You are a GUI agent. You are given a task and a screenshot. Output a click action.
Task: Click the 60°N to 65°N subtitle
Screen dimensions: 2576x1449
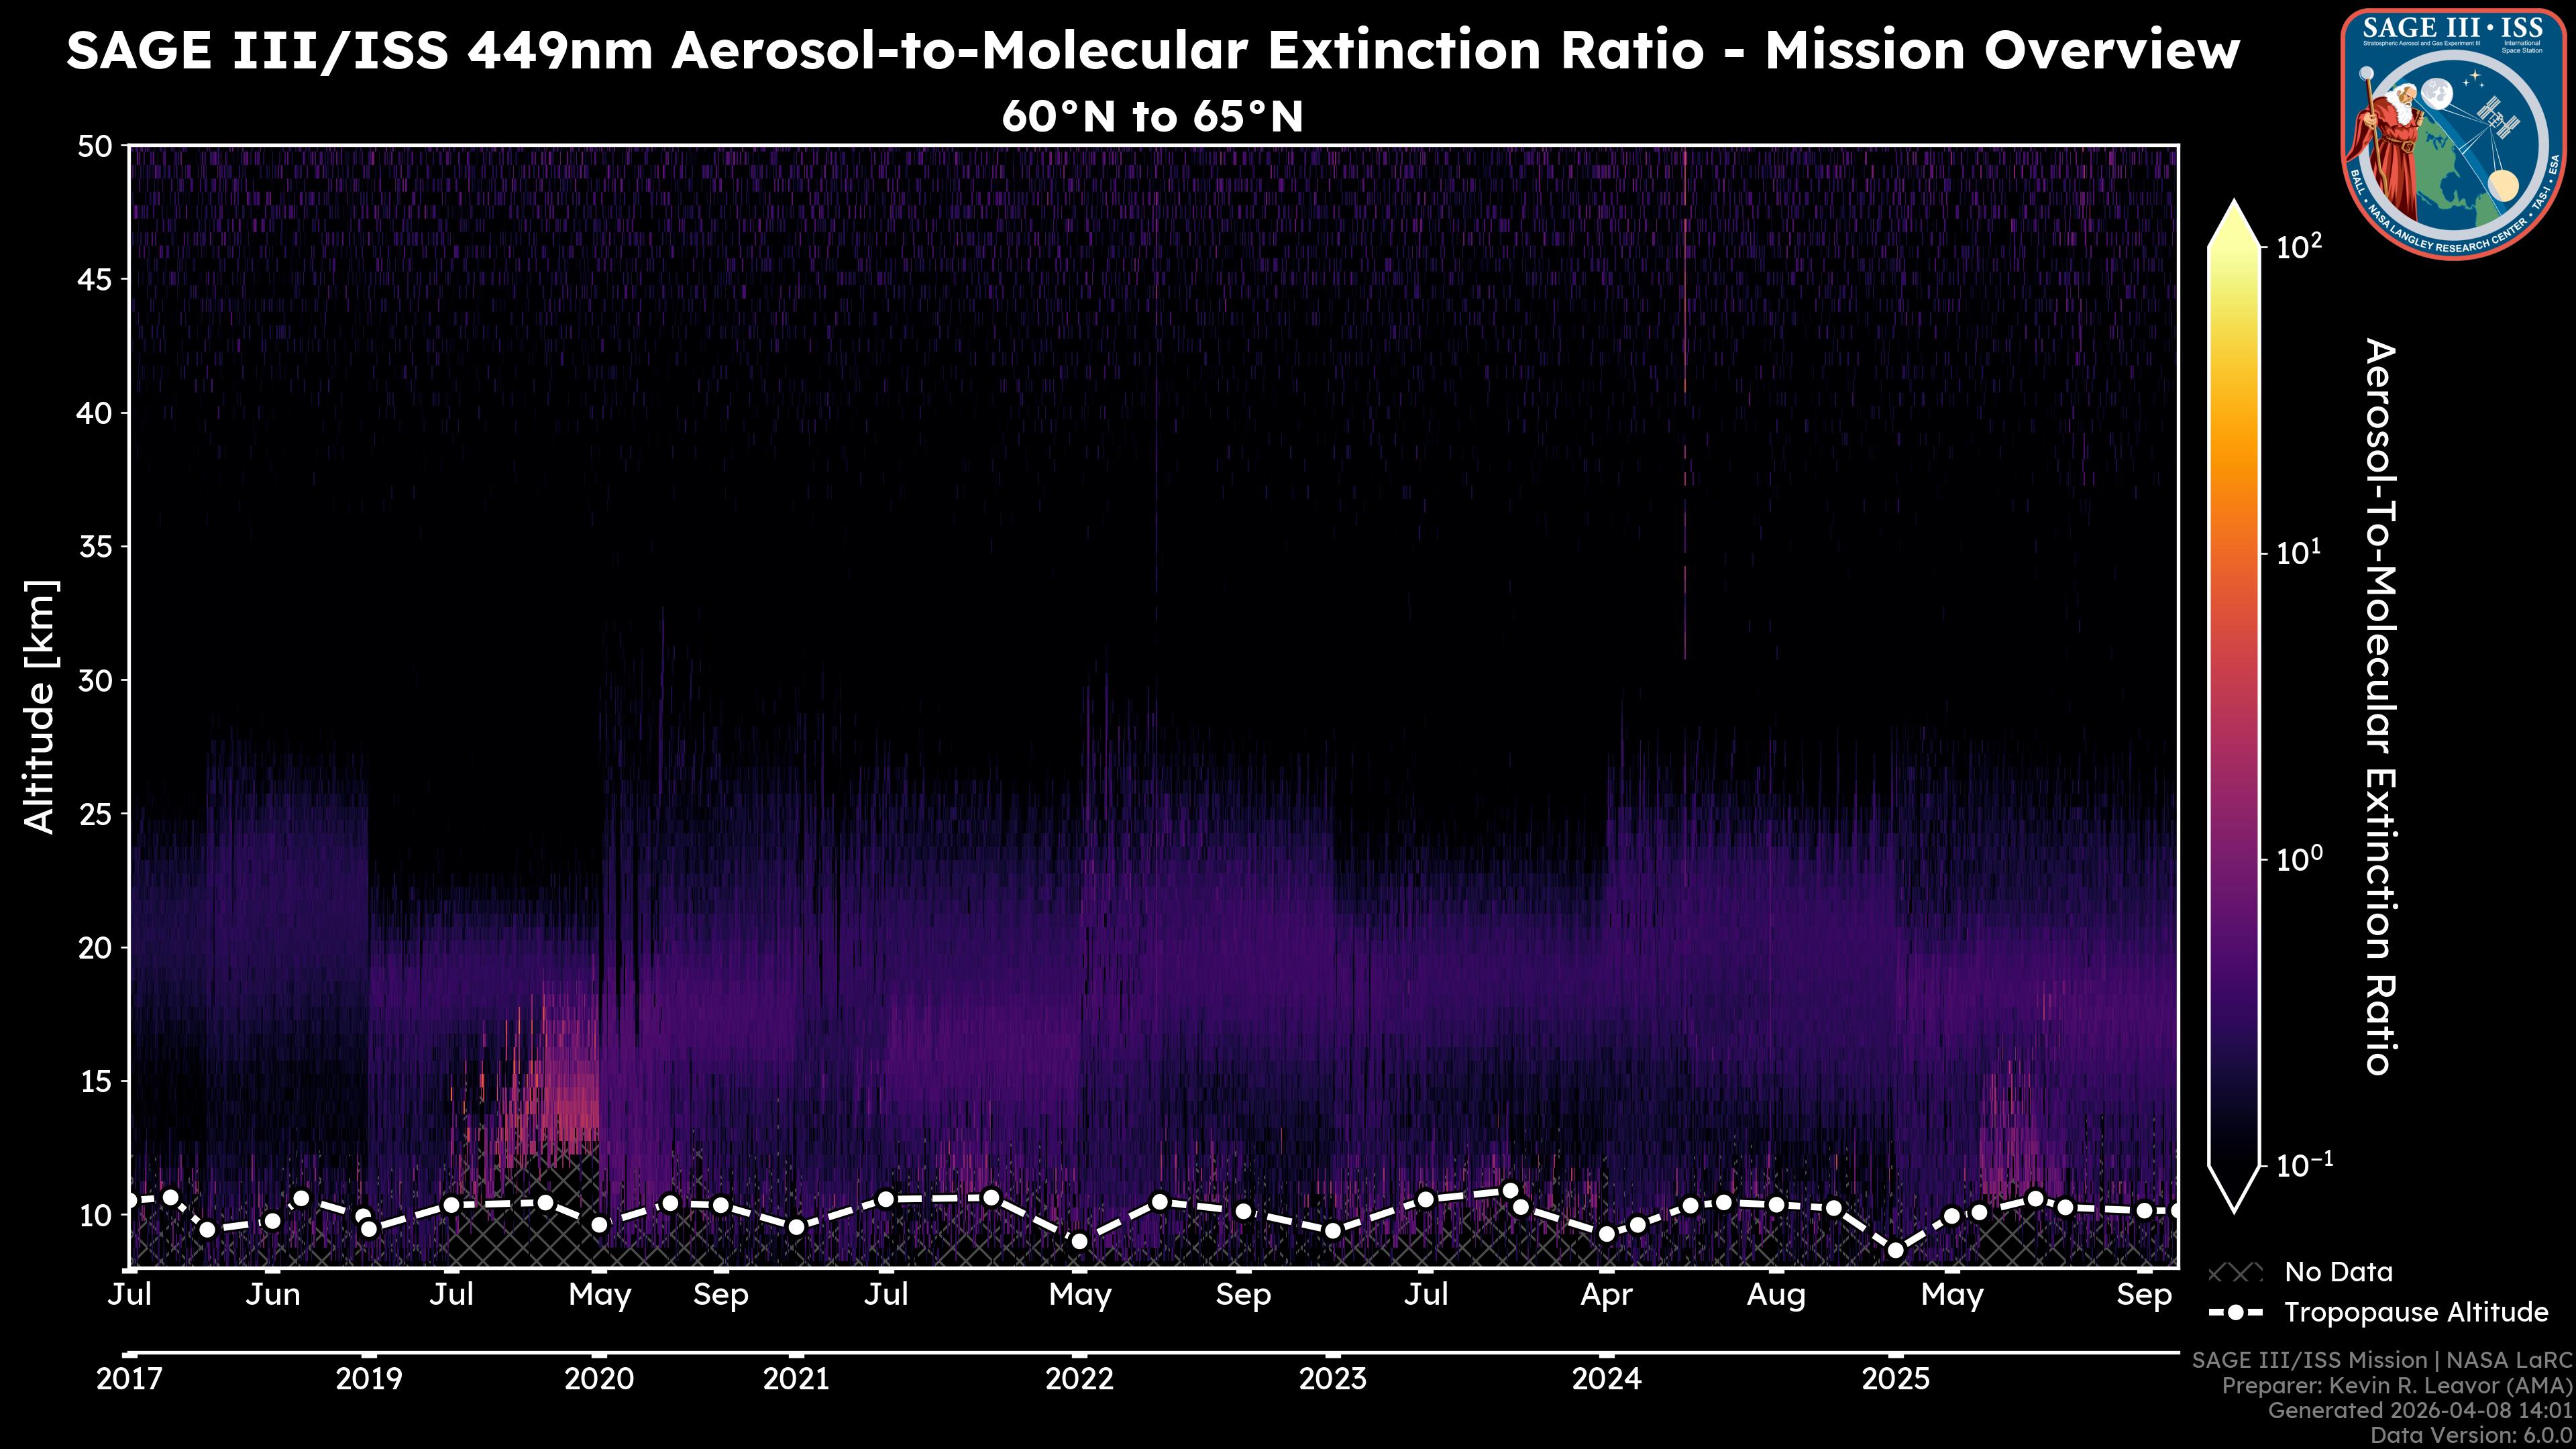[1152, 117]
